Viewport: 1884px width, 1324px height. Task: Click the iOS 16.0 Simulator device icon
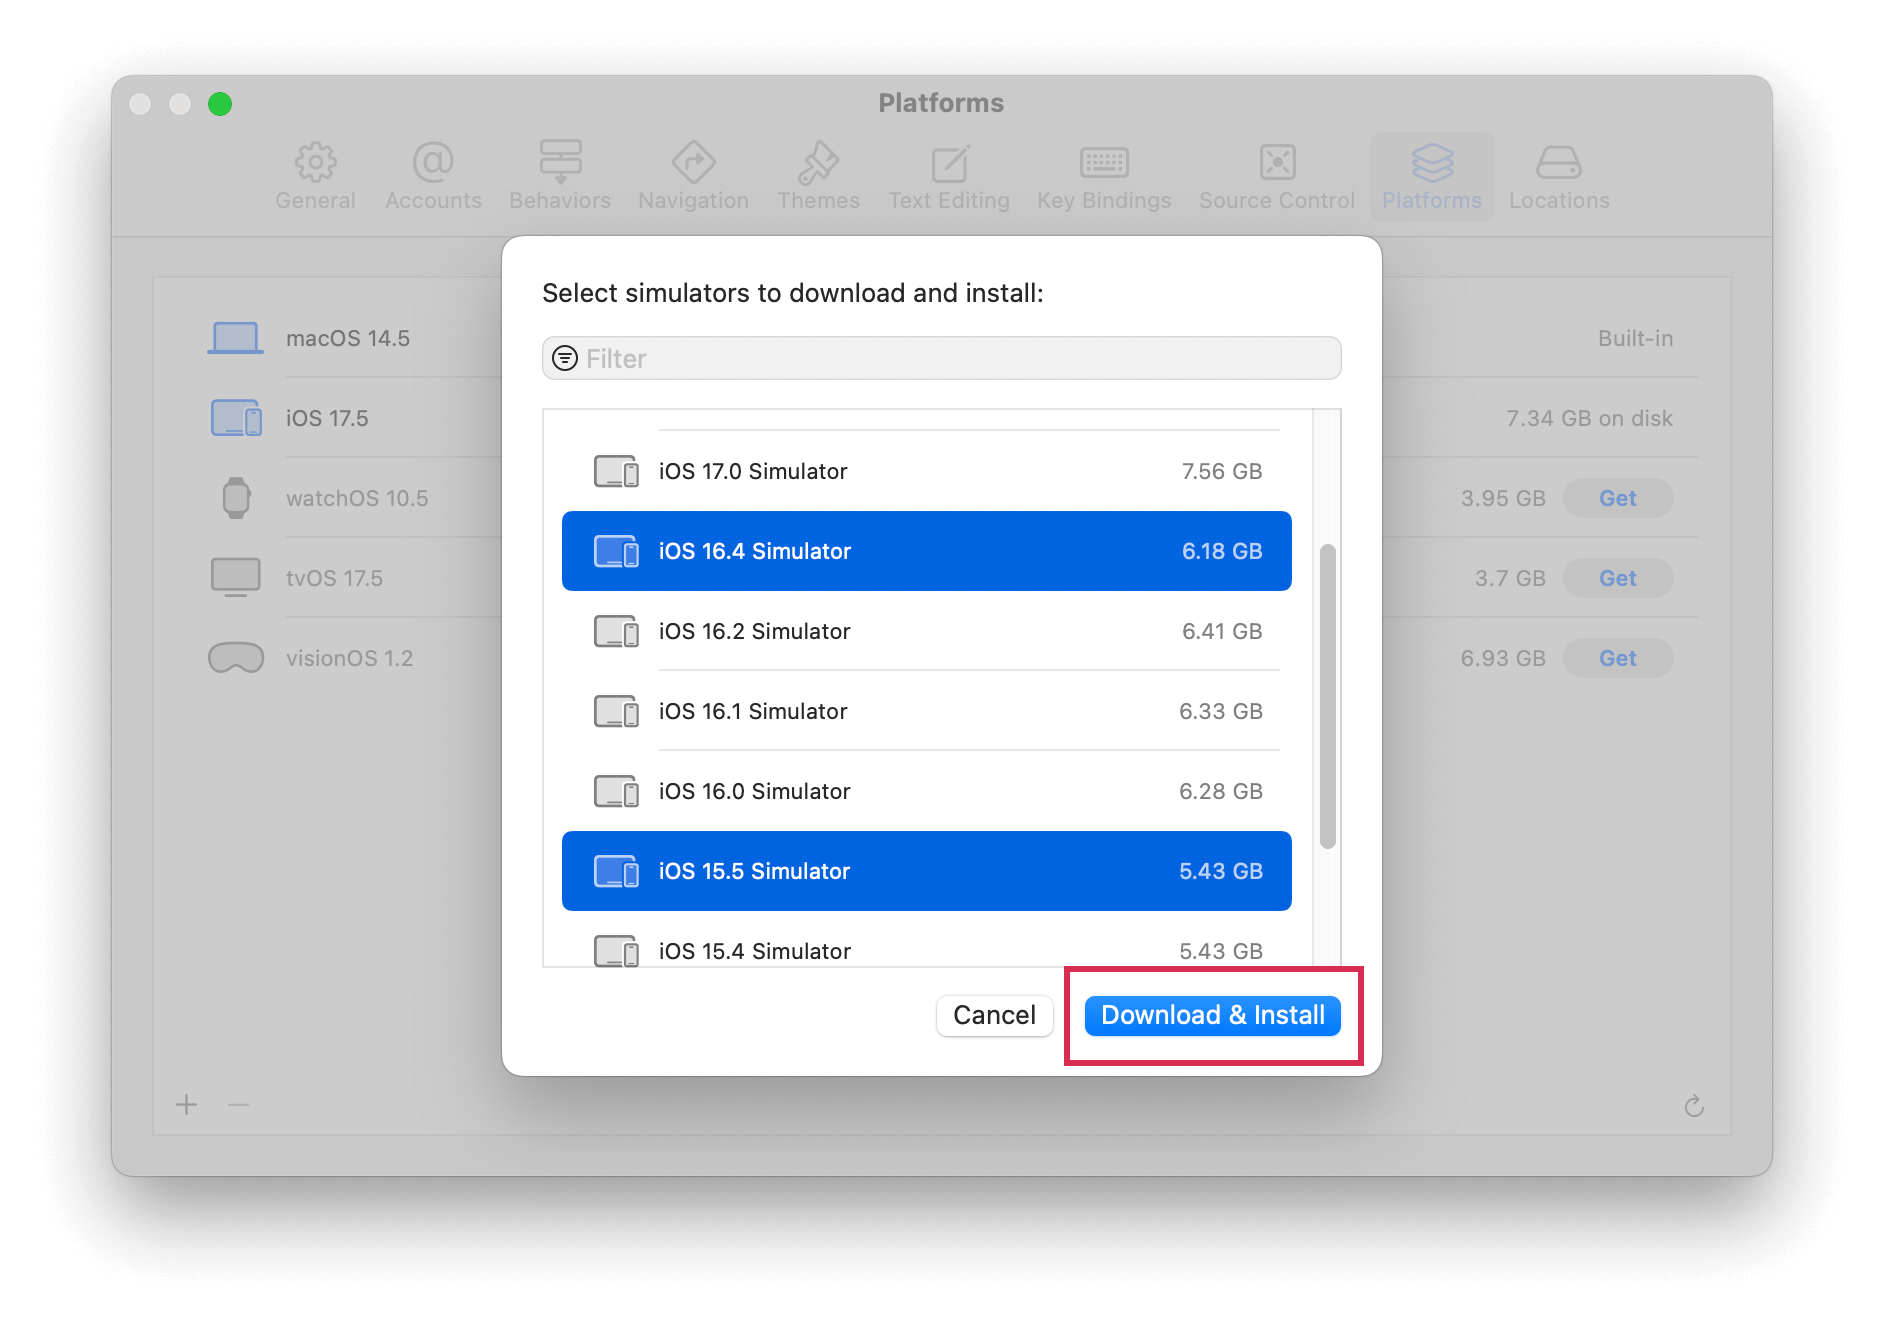pyautogui.click(x=616, y=791)
